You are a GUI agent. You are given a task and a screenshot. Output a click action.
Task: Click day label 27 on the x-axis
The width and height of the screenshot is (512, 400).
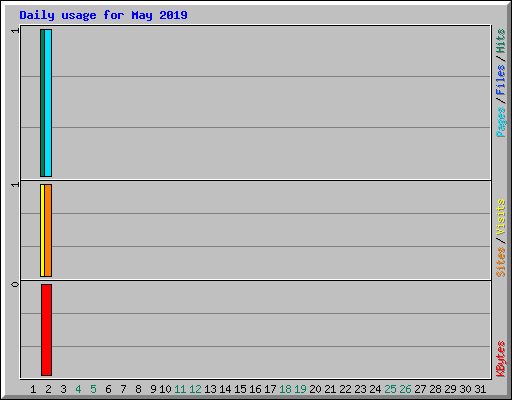coord(420,389)
